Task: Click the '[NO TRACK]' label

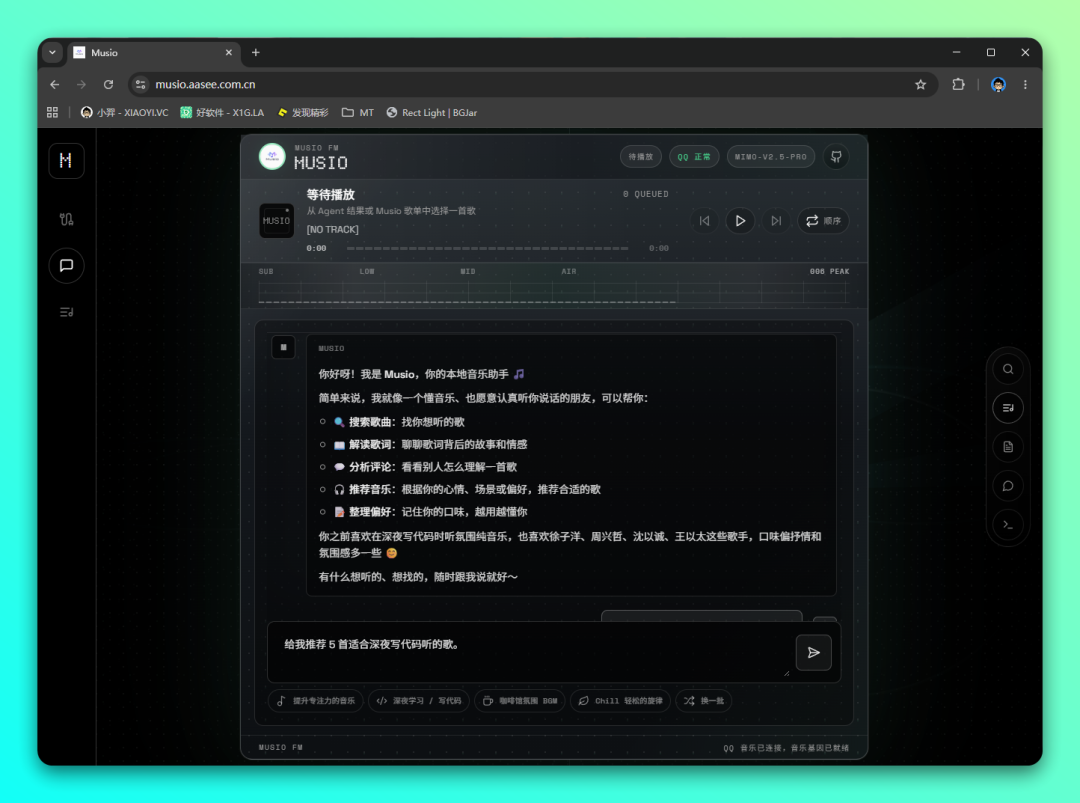Action: [333, 229]
